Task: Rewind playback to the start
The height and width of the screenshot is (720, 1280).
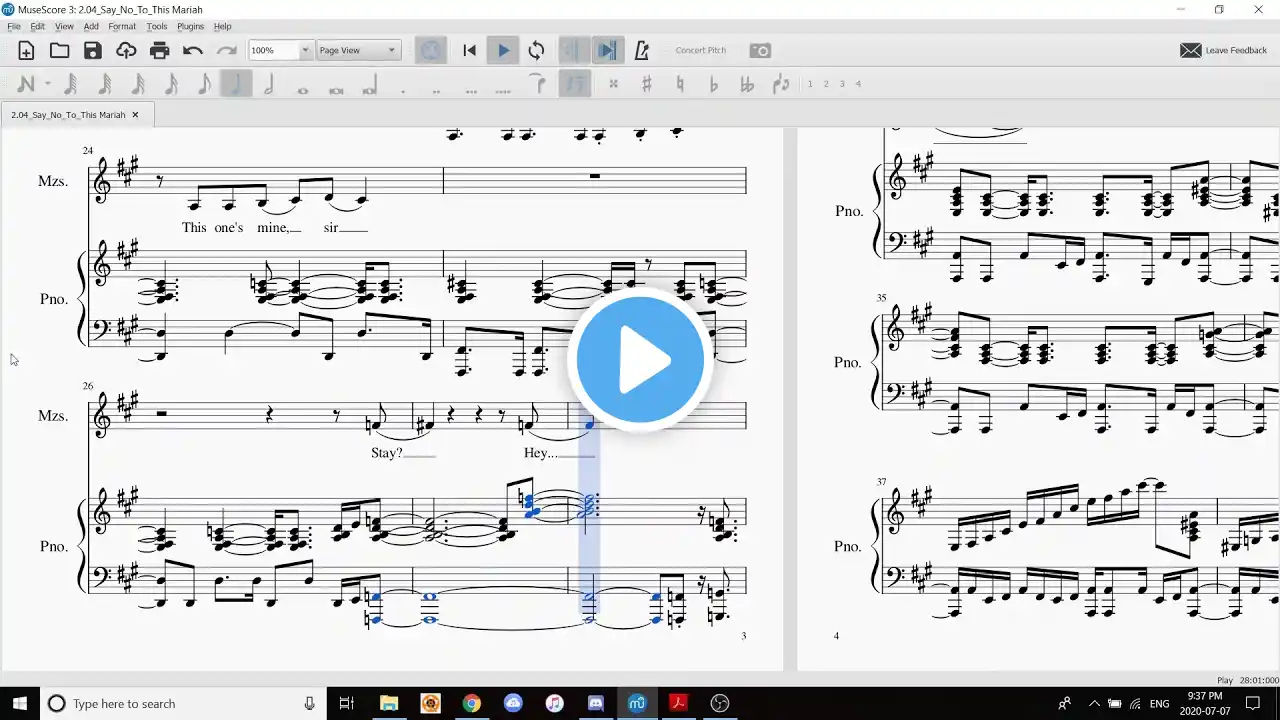Action: coord(469,50)
